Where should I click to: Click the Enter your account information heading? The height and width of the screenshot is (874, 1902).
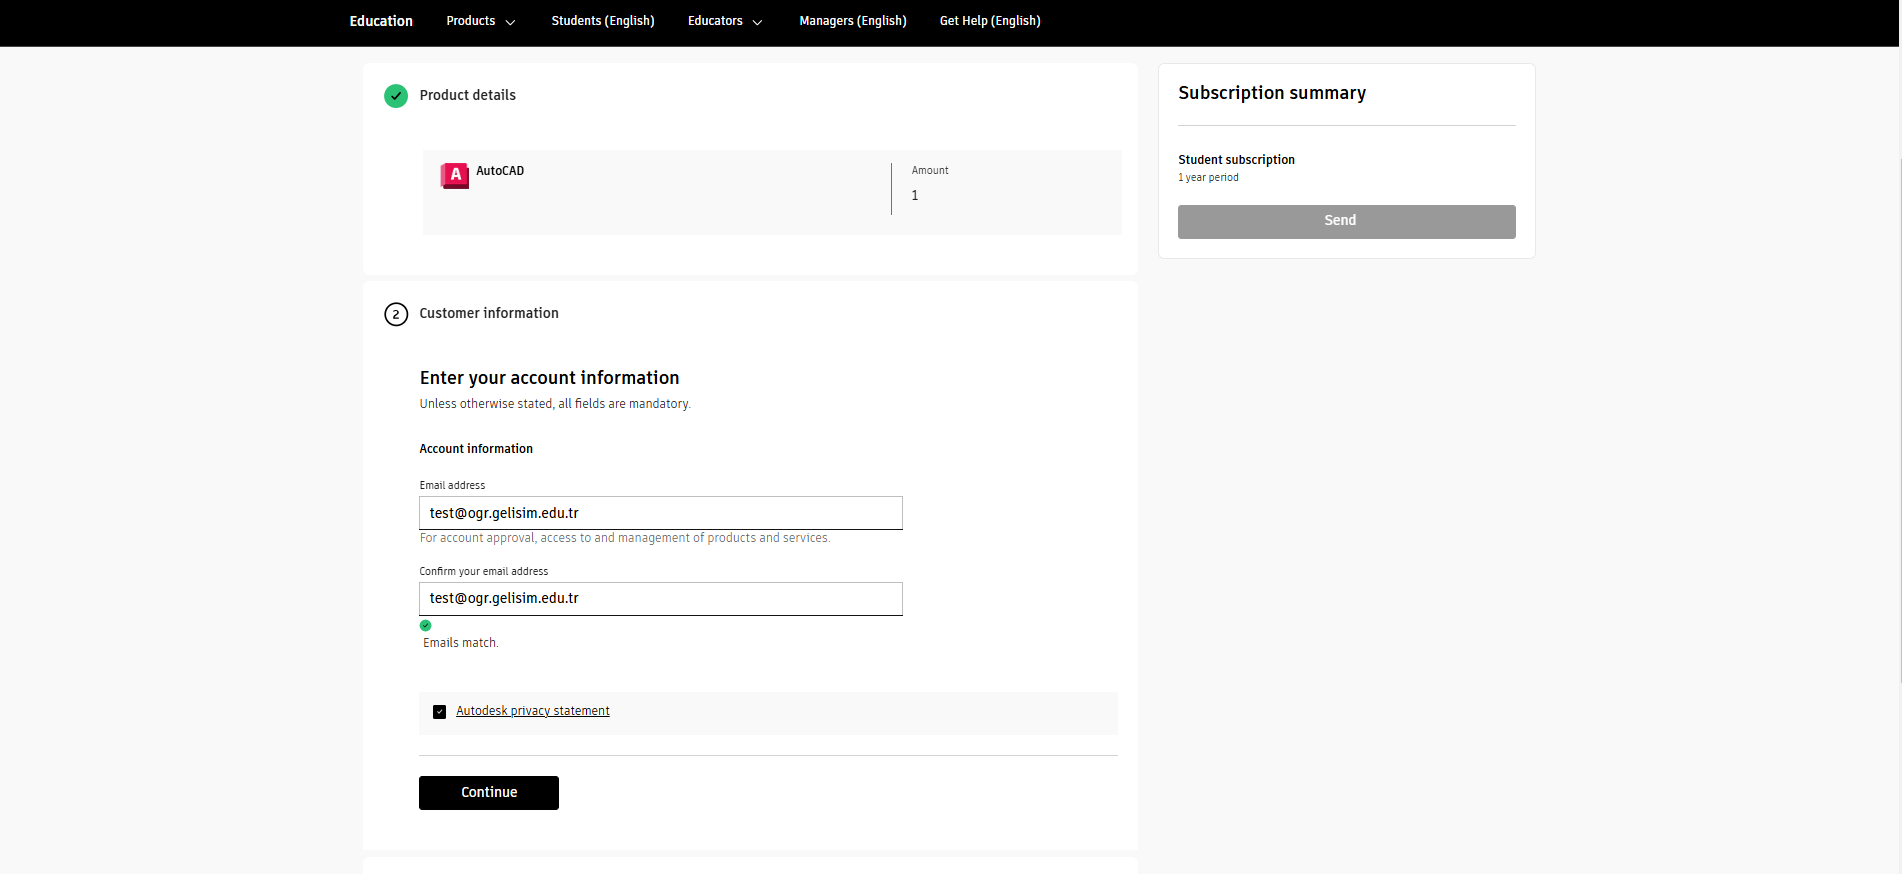[549, 378]
